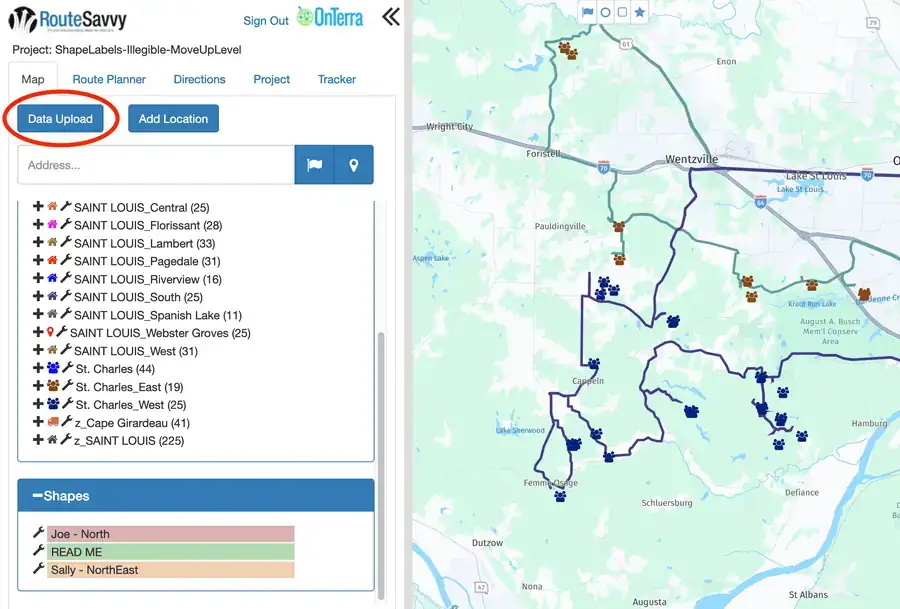Click the red pin icon for Webster Groves
This screenshot has height=609, width=900.
click(51, 332)
